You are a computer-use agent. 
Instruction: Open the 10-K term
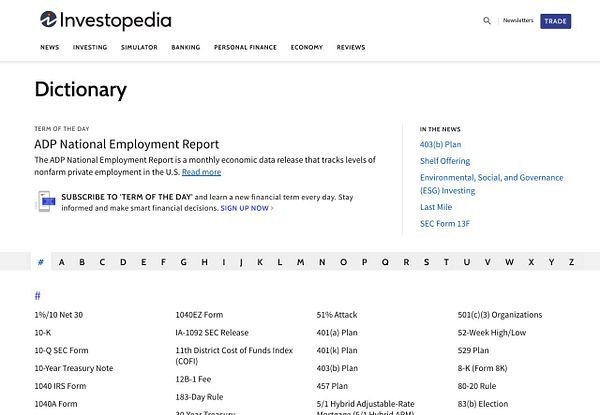pyautogui.click(x=42, y=333)
